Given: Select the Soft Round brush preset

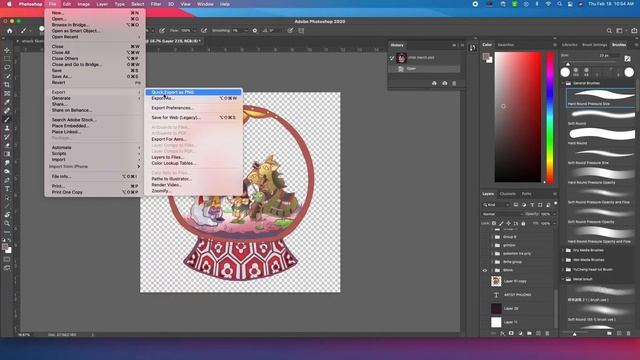Looking at the screenshot, I should click(x=600, y=118).
